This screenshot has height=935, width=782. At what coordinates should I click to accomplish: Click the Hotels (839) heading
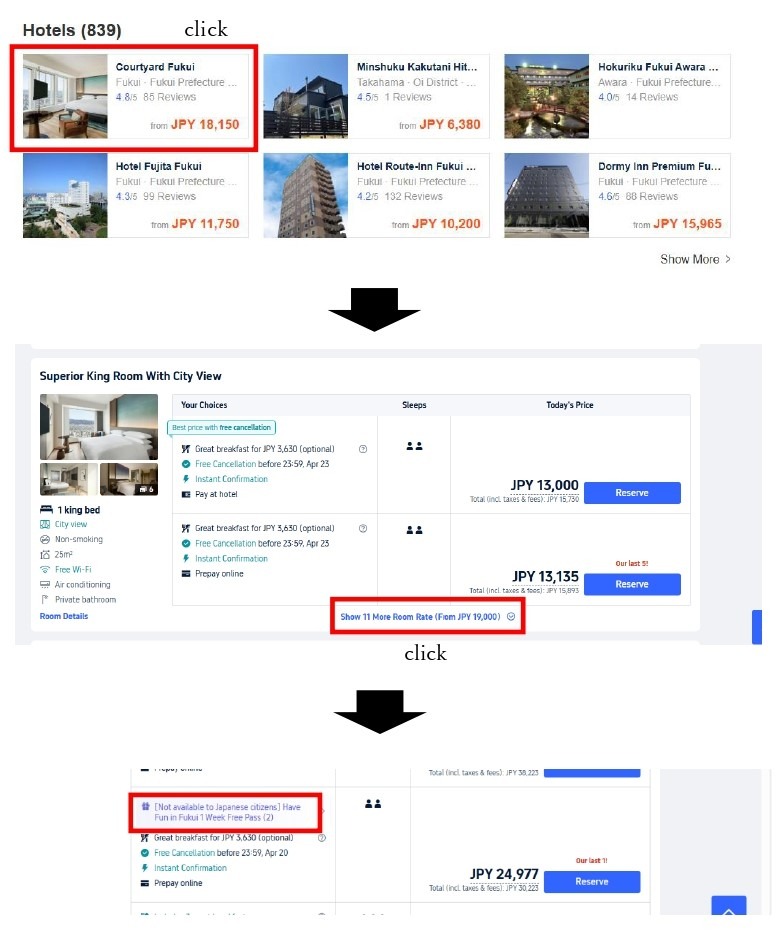tap(72, 30)
